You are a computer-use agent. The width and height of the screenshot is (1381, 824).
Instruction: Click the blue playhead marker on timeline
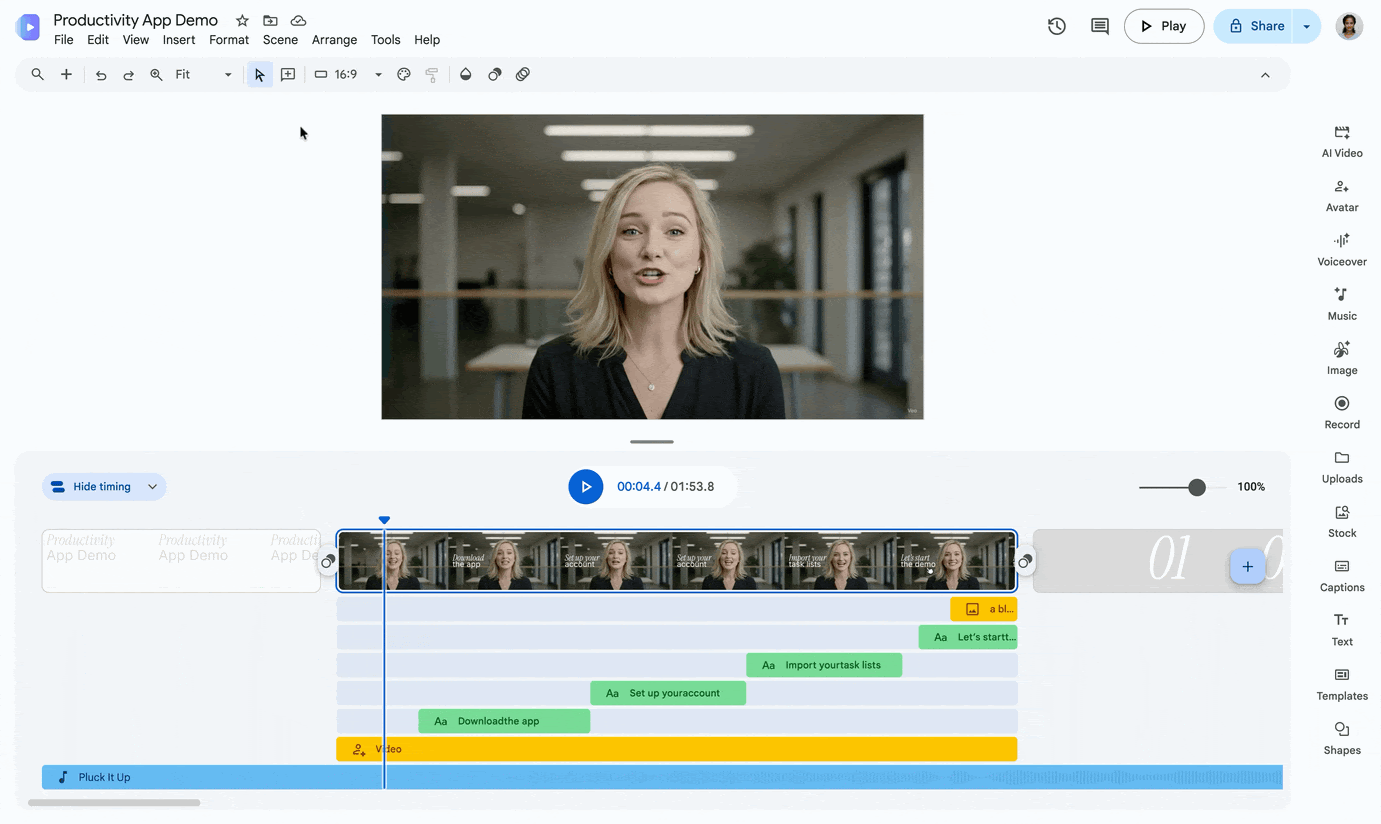pos(384,520)
